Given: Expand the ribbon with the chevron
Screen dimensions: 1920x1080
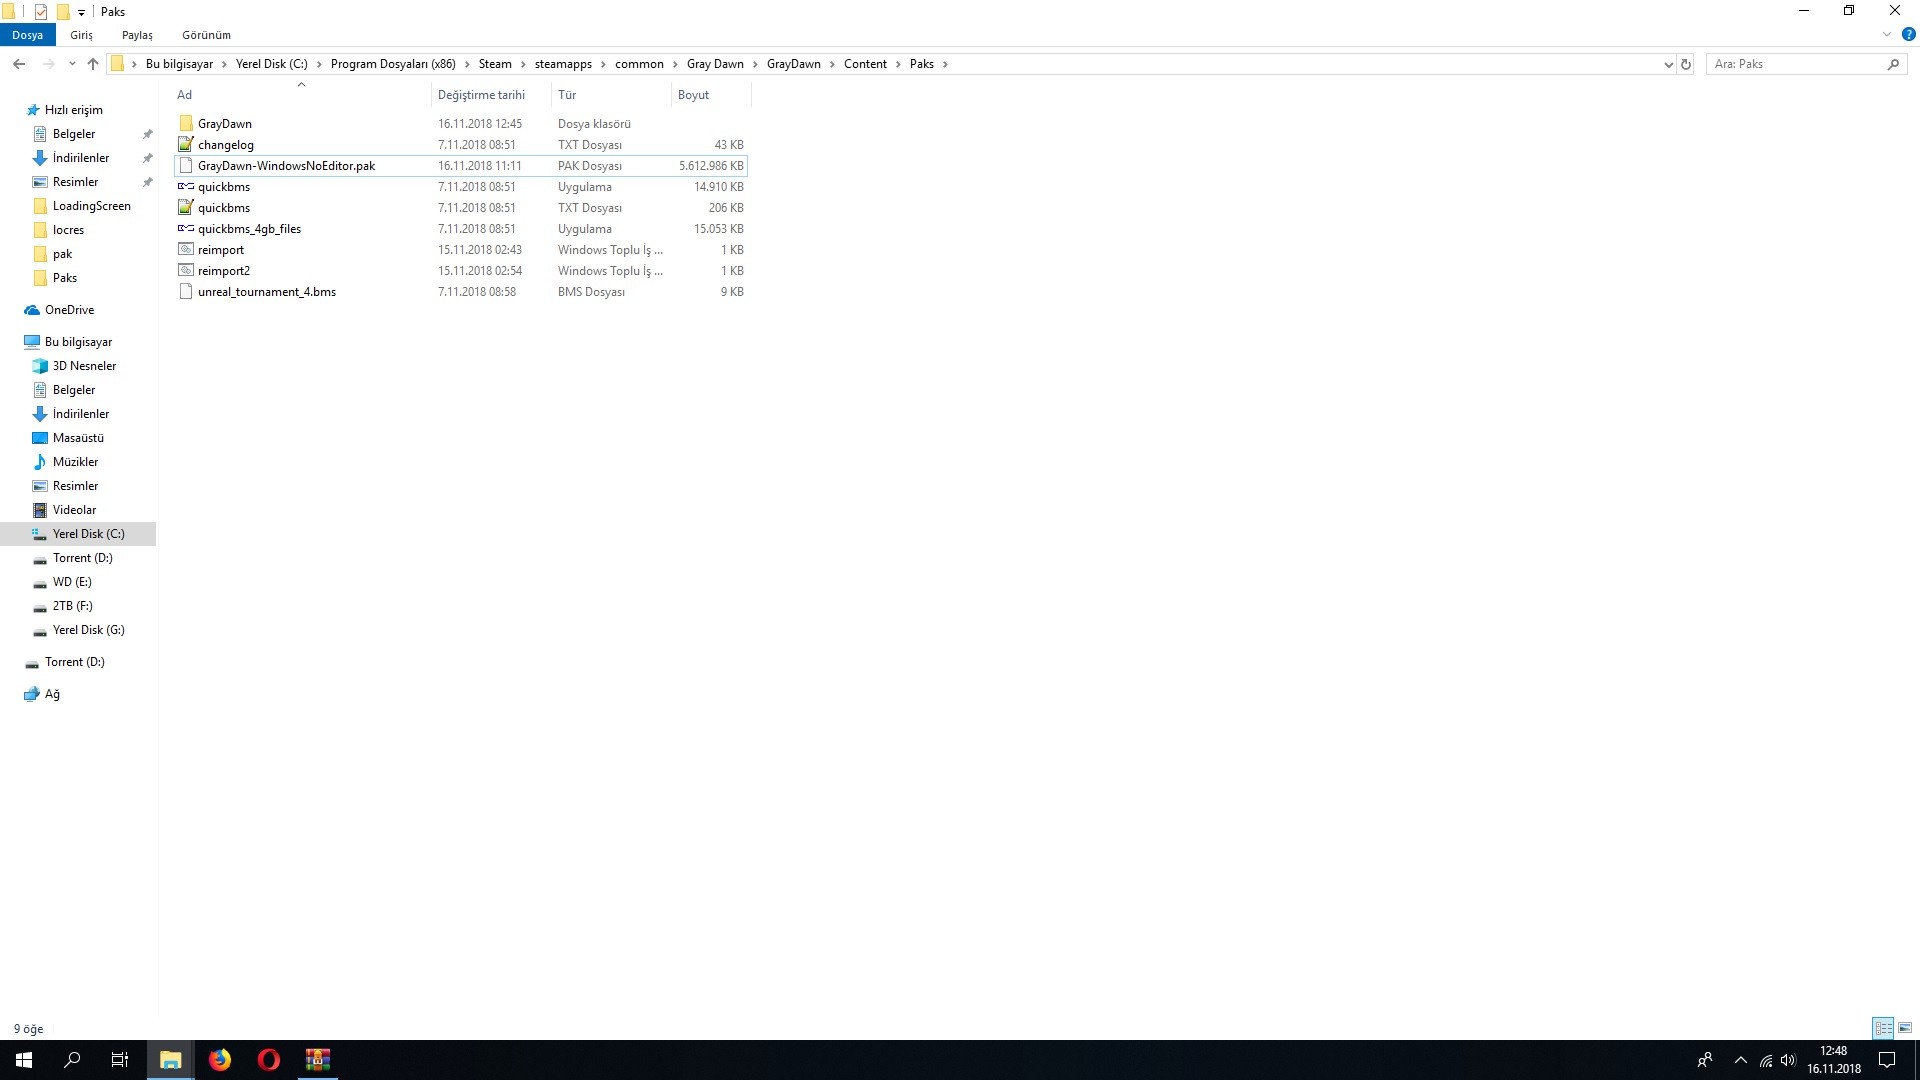Looking at the screenshot, I should [1887, 34].
